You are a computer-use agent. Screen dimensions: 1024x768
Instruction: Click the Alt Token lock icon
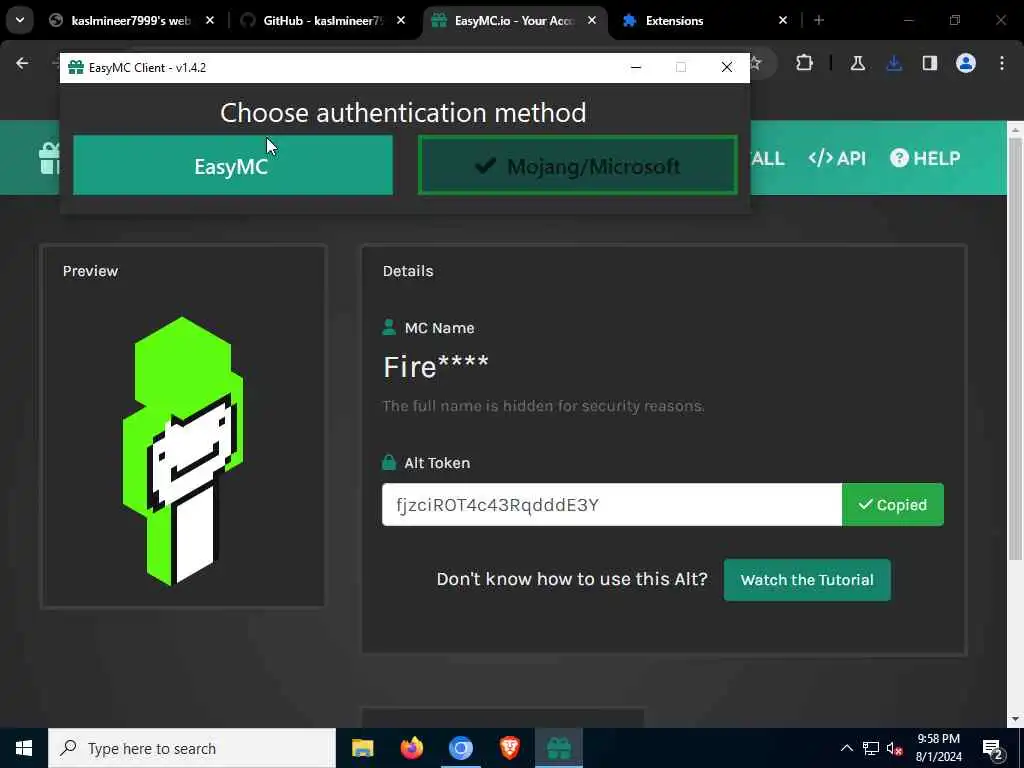389,462
